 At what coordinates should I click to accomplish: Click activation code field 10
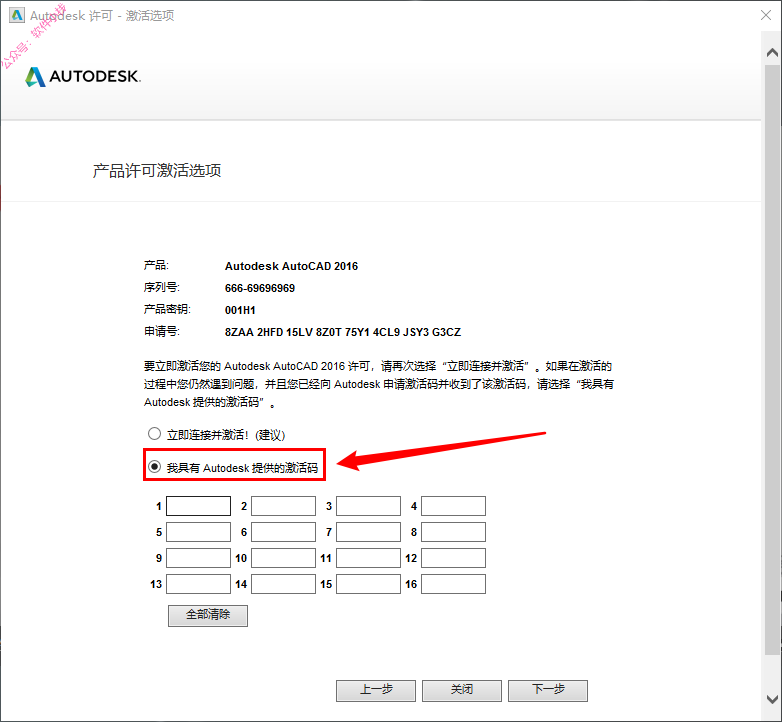pos(283,558)
